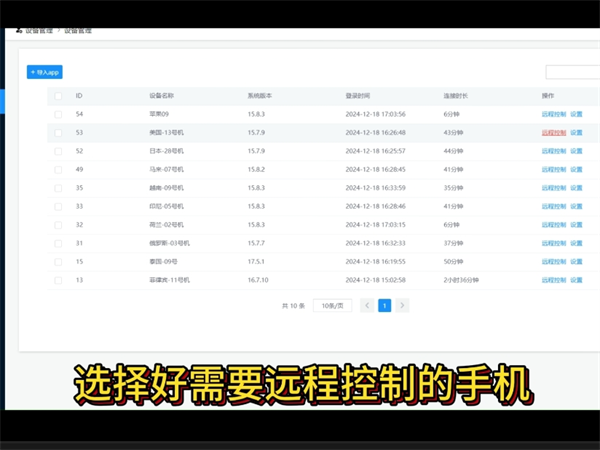Open 远程控制 for 苹果09 device
Viewport: 600px width, 450px height.
(553, 114)
